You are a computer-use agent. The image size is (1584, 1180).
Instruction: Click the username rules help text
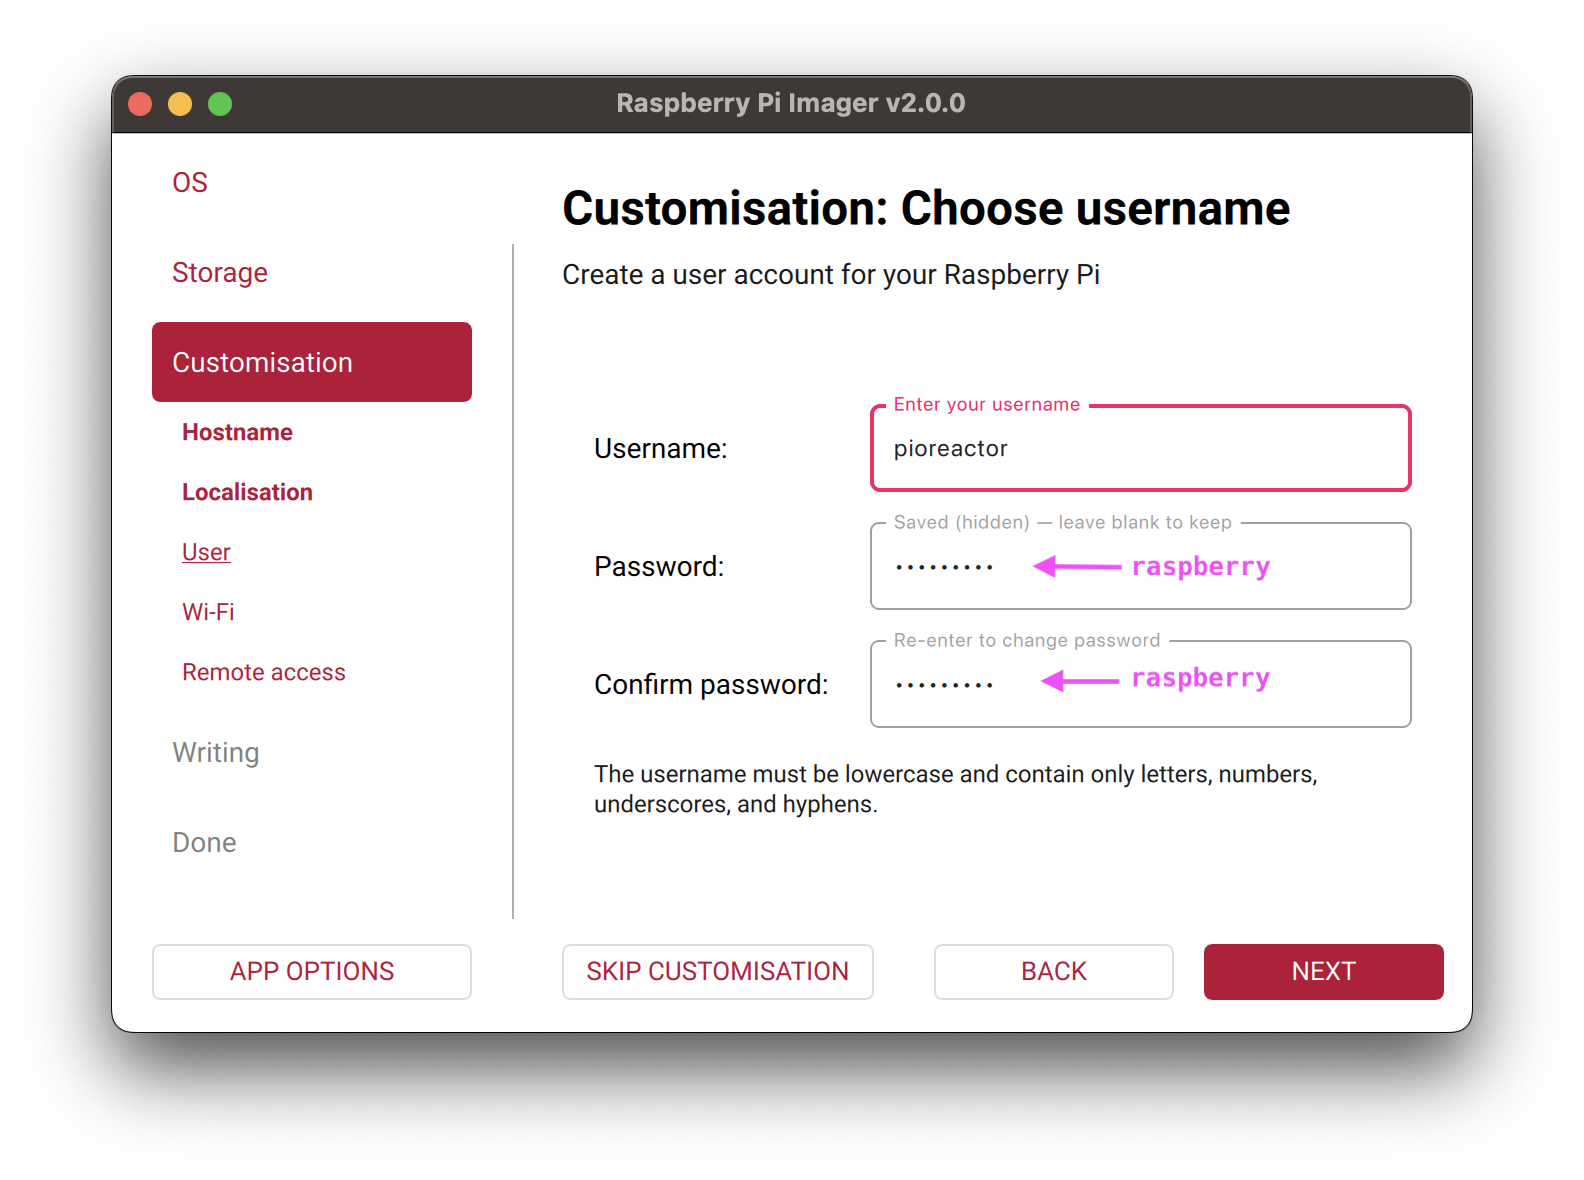click(x=956, y=789)
